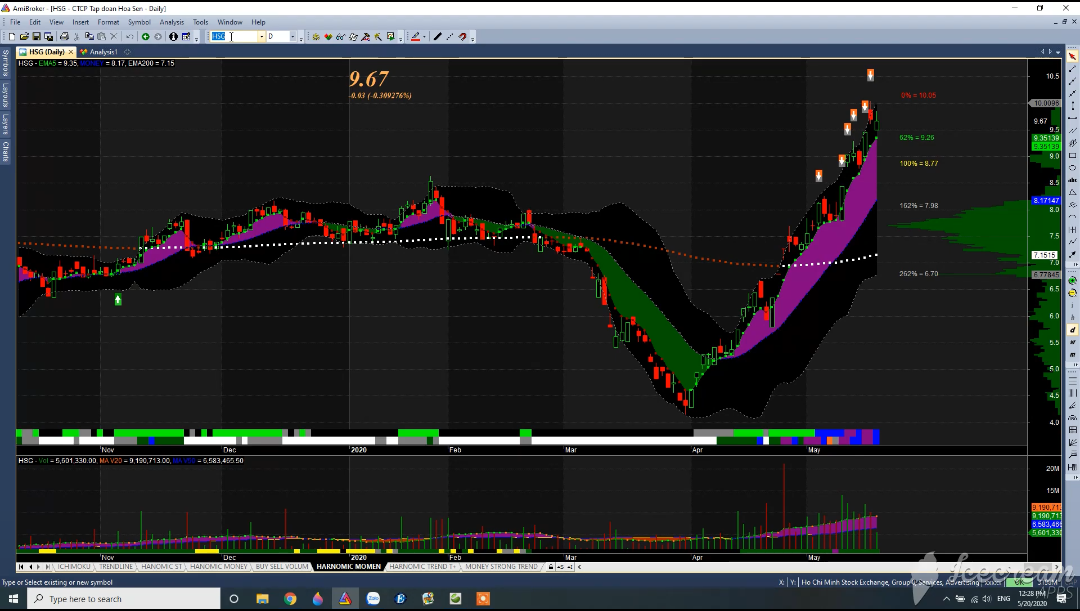The image size is (1080, 611).
Task: Switch to the TRENDLINE sheet tab
Action: pyautogui.click(x=116, y=566)
